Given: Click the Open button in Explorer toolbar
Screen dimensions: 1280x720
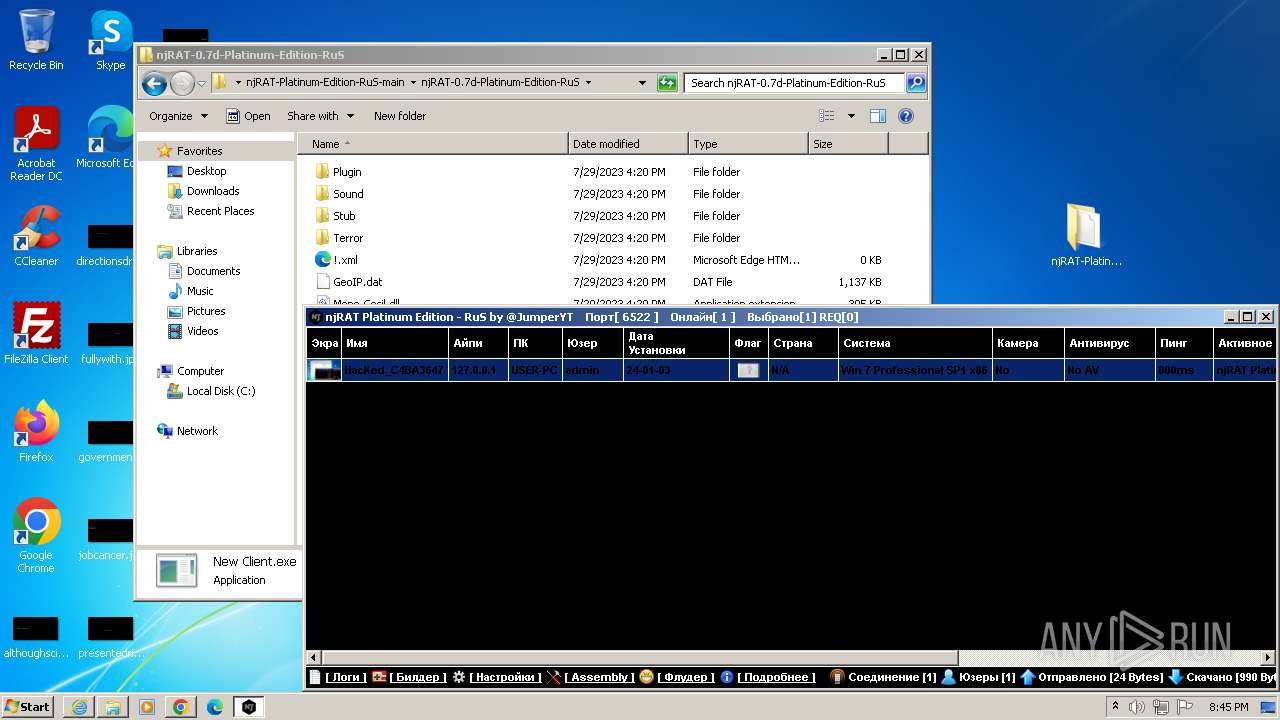Looking at the screenshot, I should tap(248, 116).
